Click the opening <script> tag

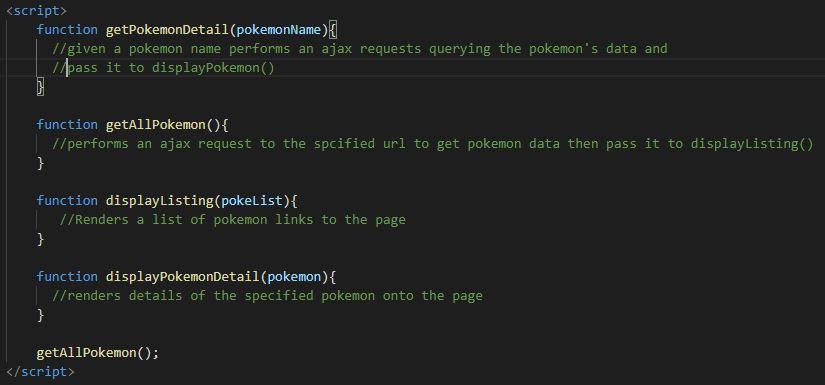pyautogui.click(x=36, y=10)
